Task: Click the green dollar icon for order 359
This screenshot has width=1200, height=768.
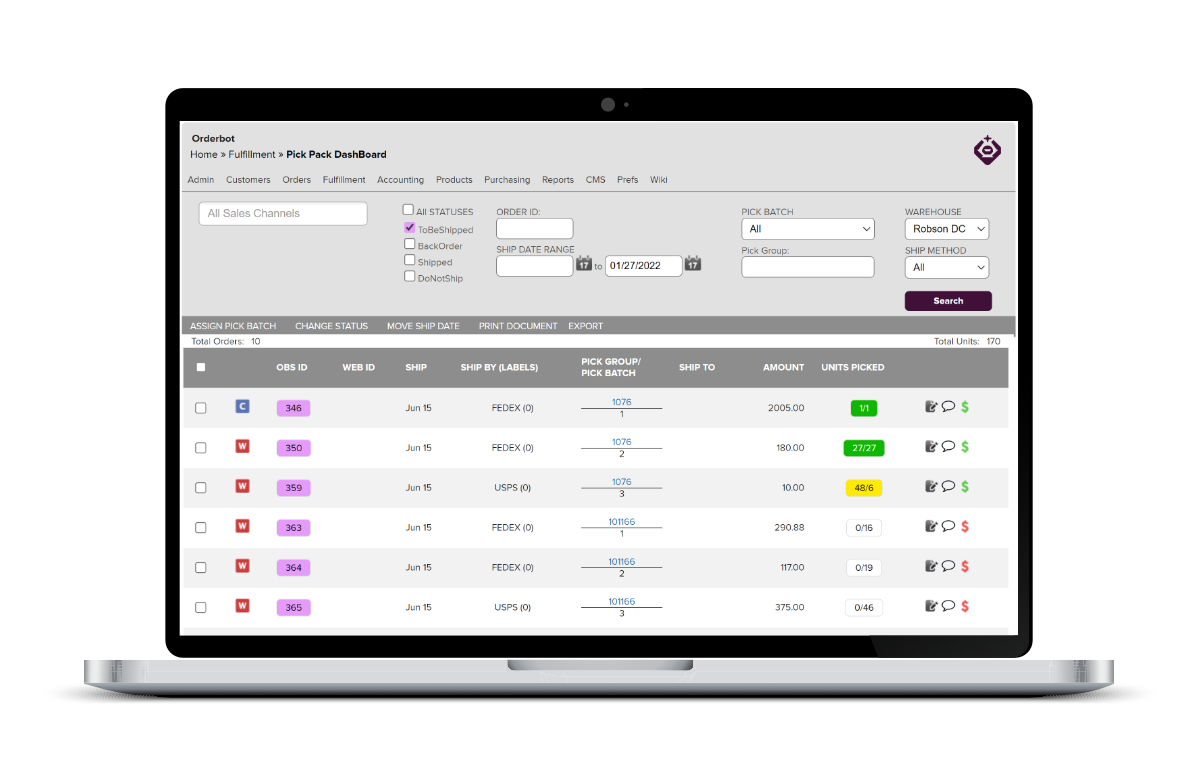Action: click(x=964, y=486)
